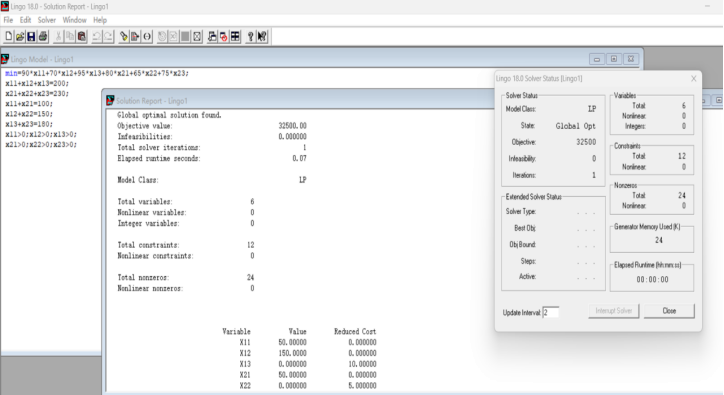This screenshot has width=724, height=395.
Task: Click the Solution Report window title icon
Action: [110, 100]
